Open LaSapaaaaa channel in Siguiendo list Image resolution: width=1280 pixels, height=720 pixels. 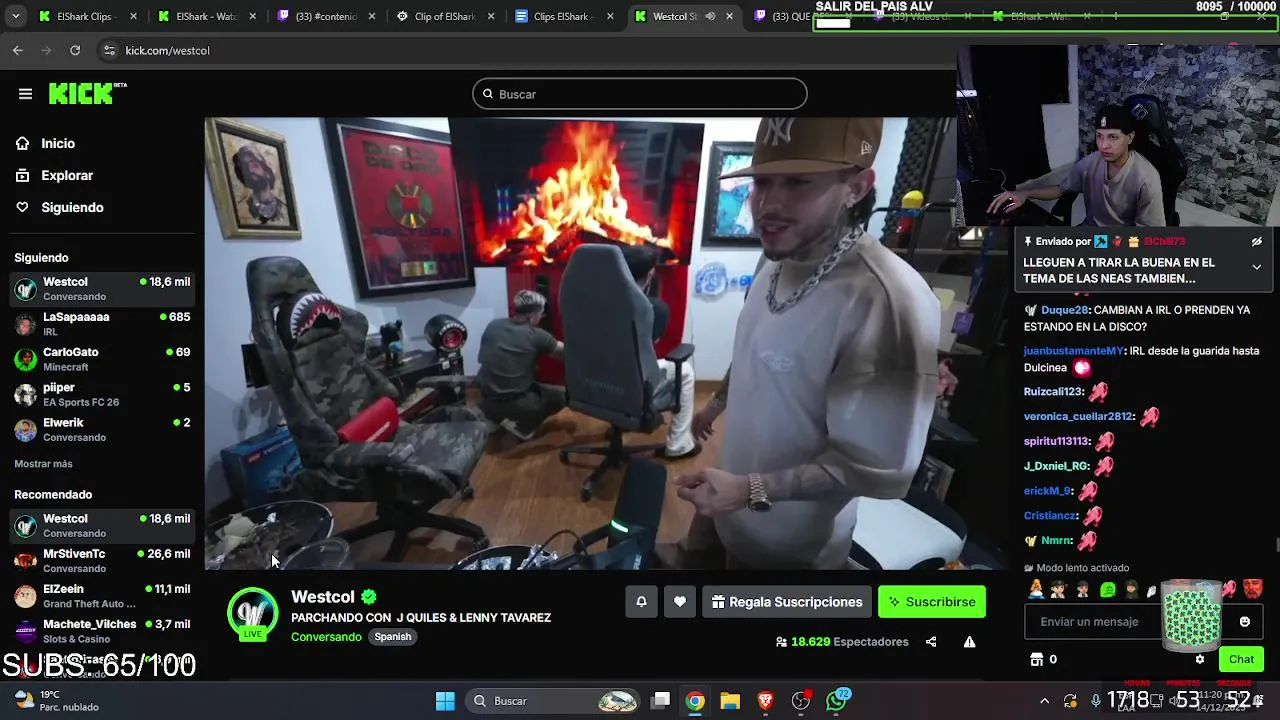pos(102,324)
